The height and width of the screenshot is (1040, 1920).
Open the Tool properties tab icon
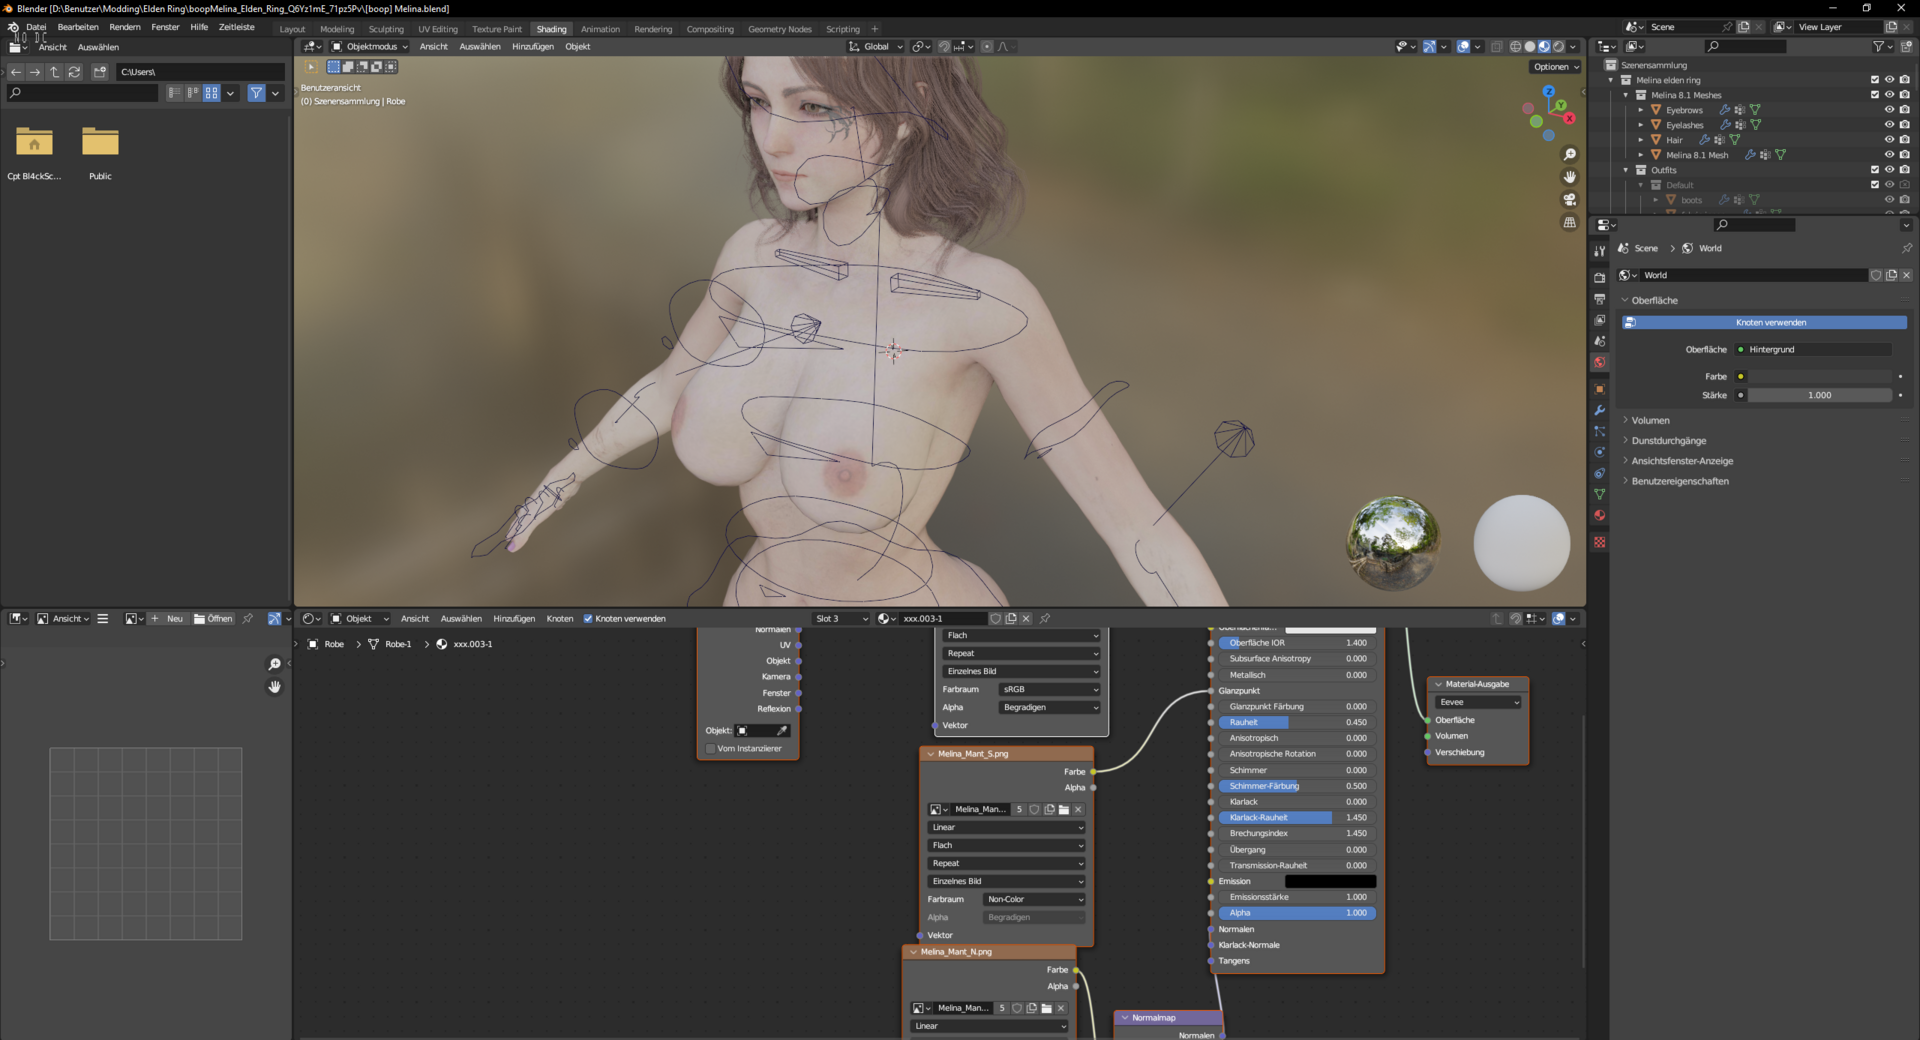1599,251
